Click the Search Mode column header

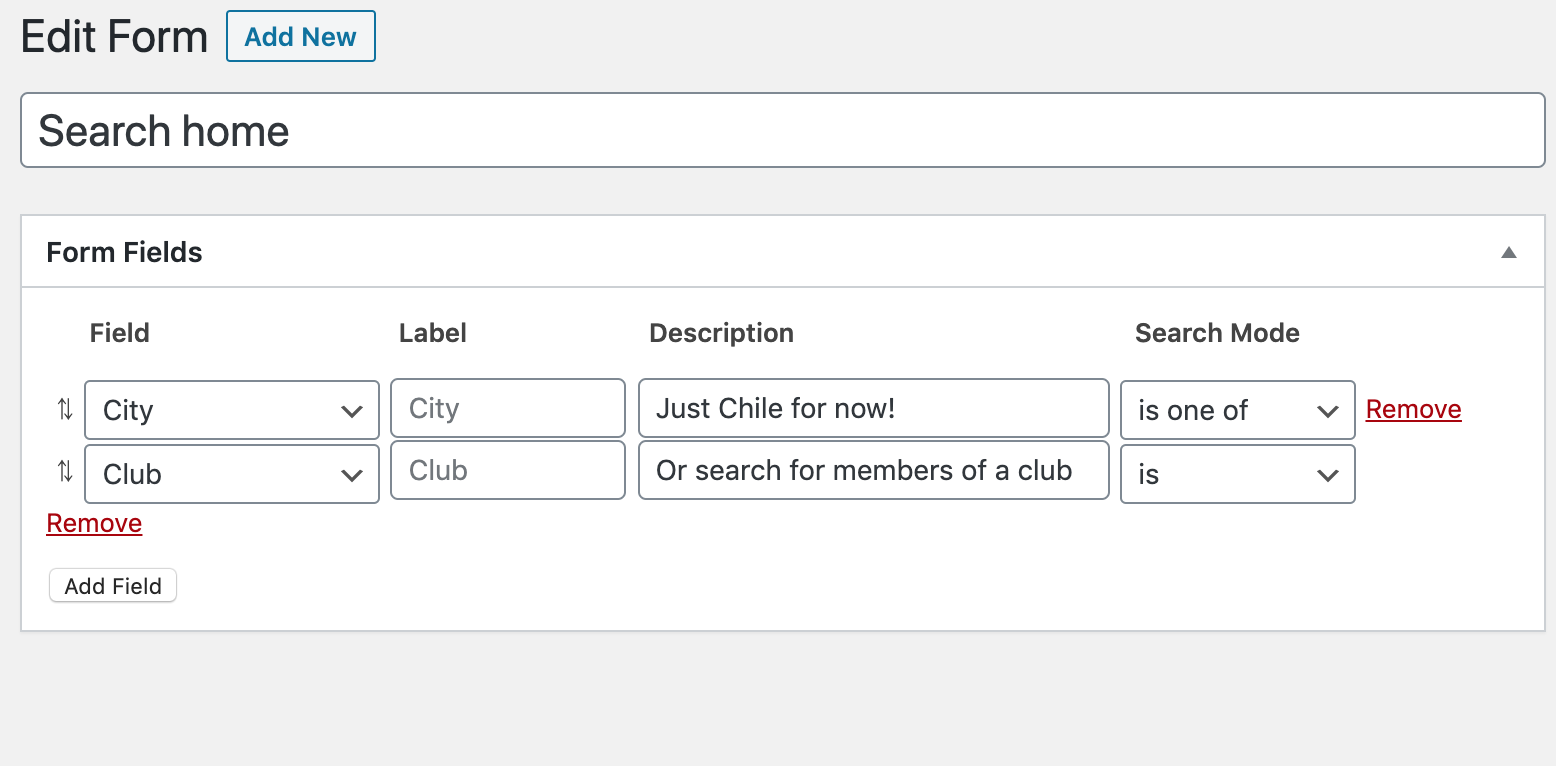pyautogui.click(x=1217, y=333)
